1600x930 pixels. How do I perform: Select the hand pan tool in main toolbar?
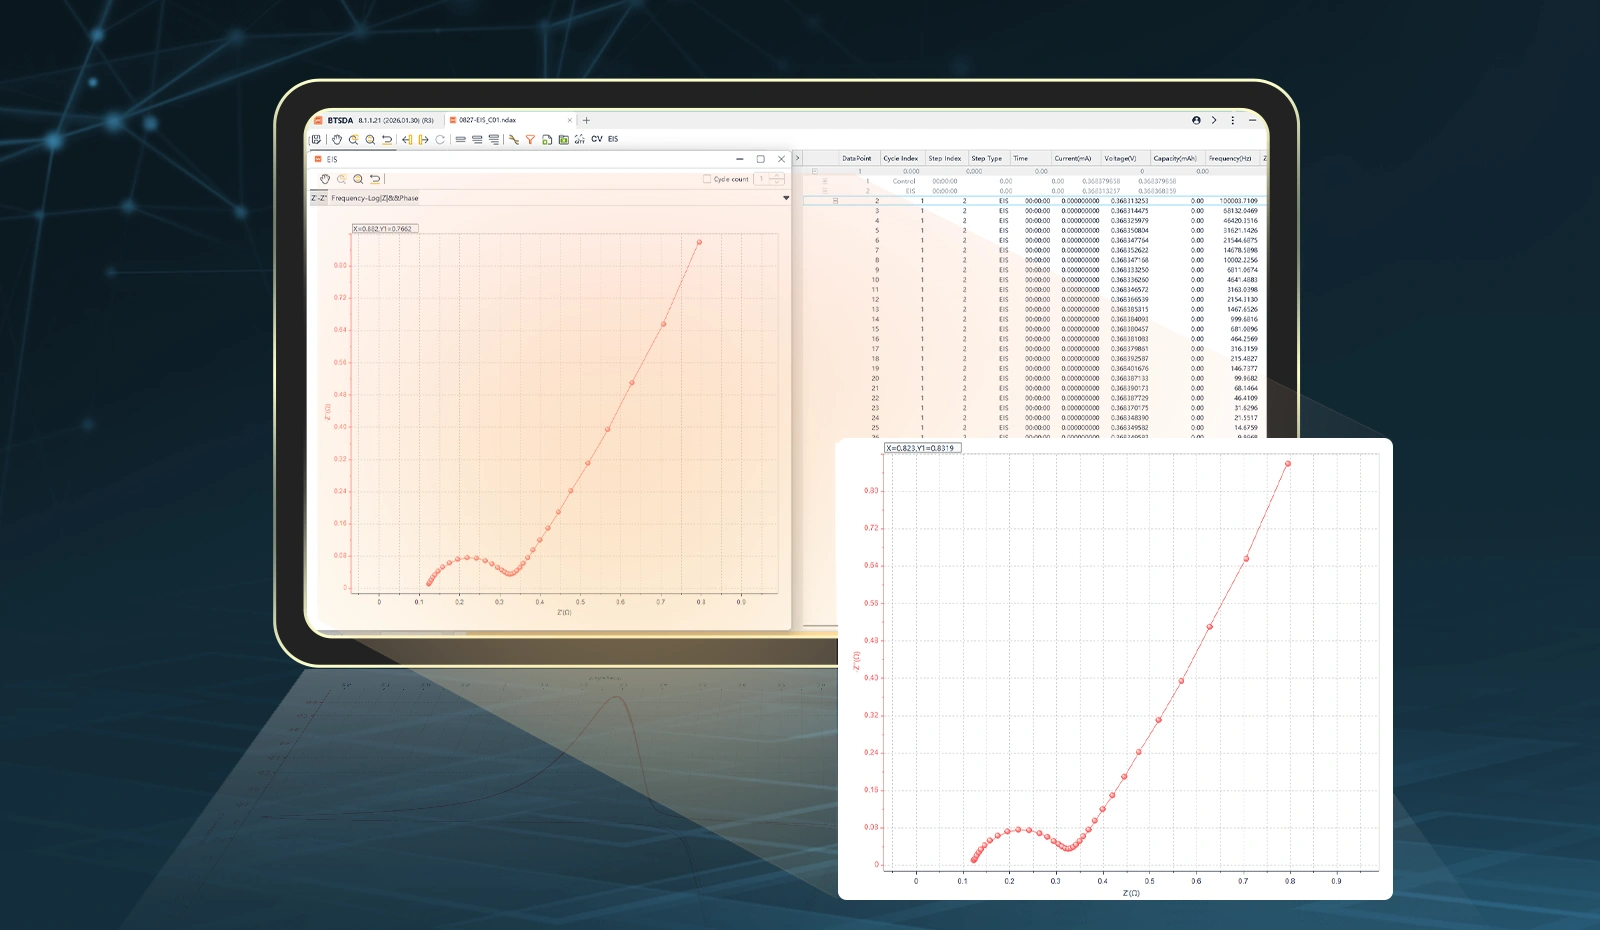click(337, 140)
